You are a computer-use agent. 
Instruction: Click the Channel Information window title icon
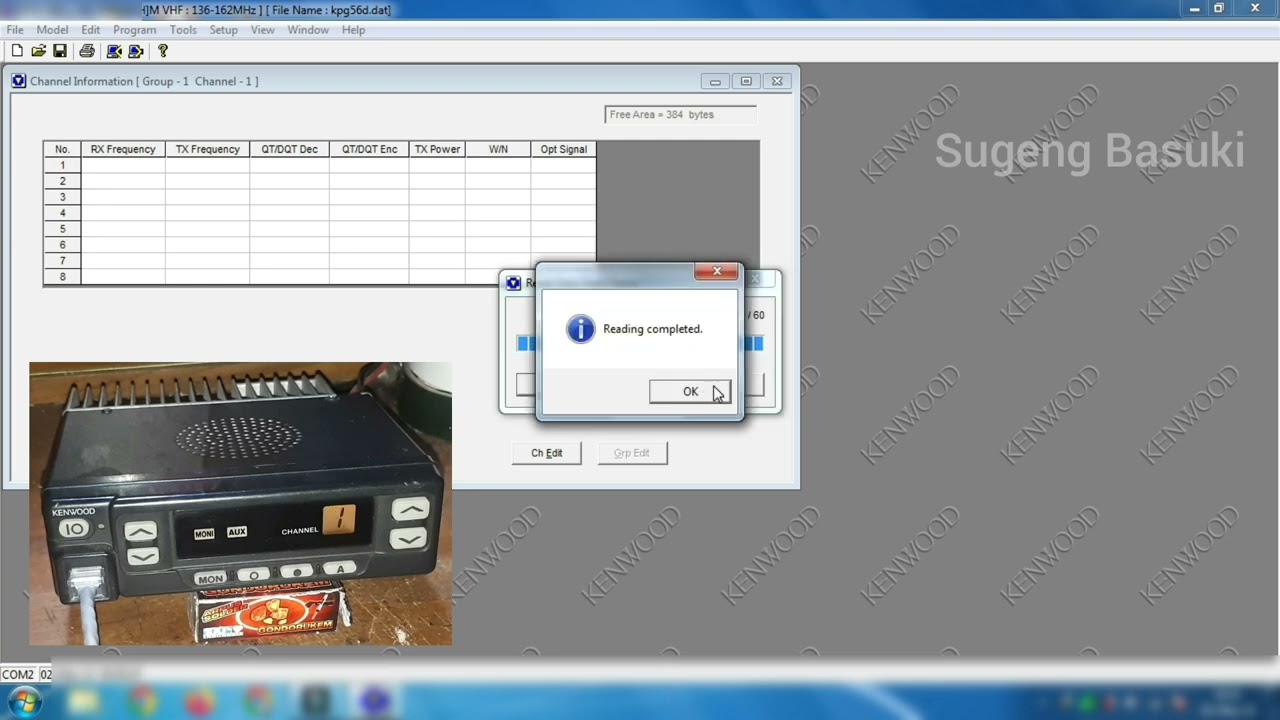(19, 81)
